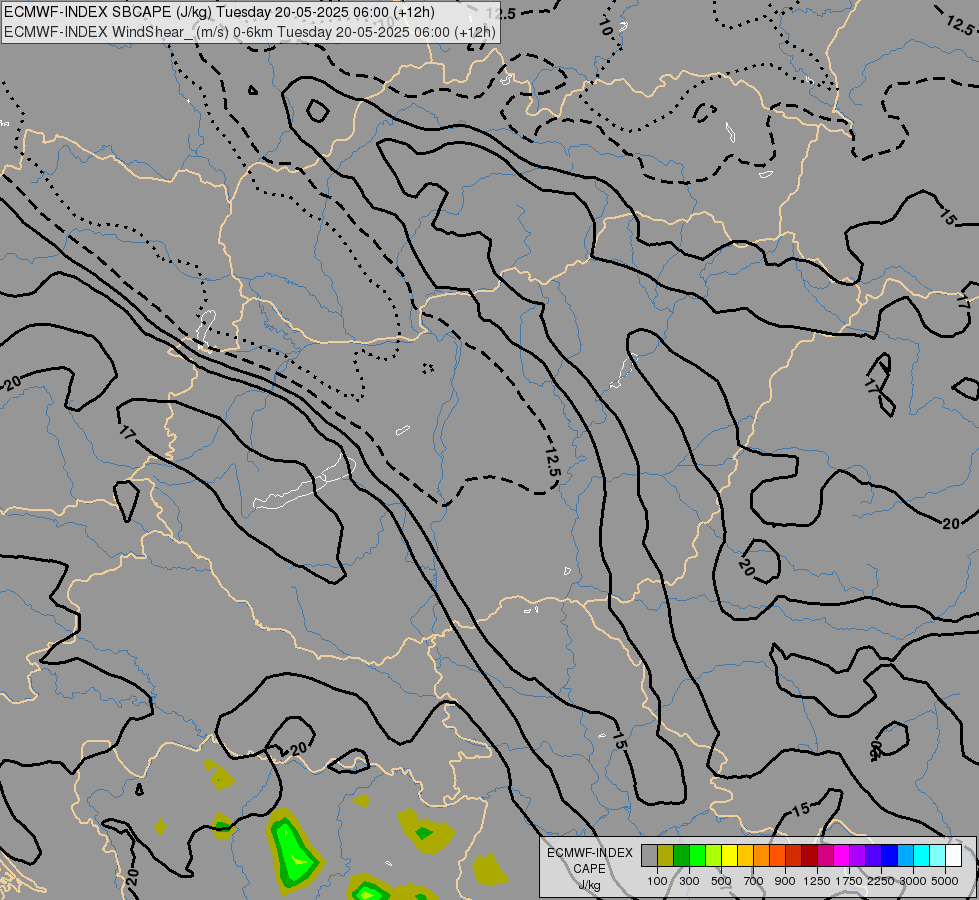This screenshot has height=900, width=979.
Task: Click the dark maroon red legend swatch
Action: point(810,856)
